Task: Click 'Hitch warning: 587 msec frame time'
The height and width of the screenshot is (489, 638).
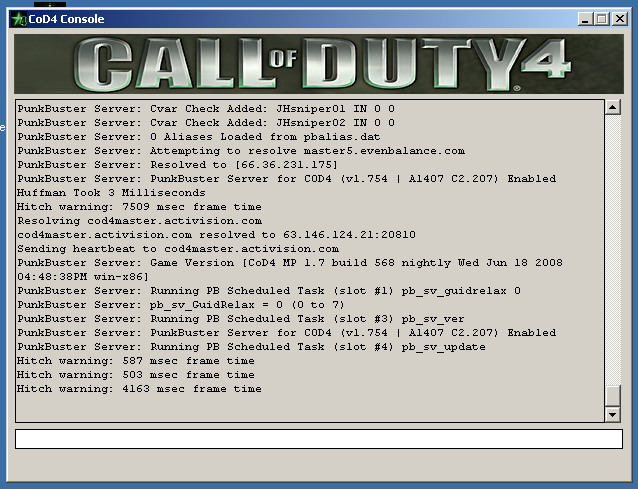Action: pyautogui.click(x=135, y=360)
